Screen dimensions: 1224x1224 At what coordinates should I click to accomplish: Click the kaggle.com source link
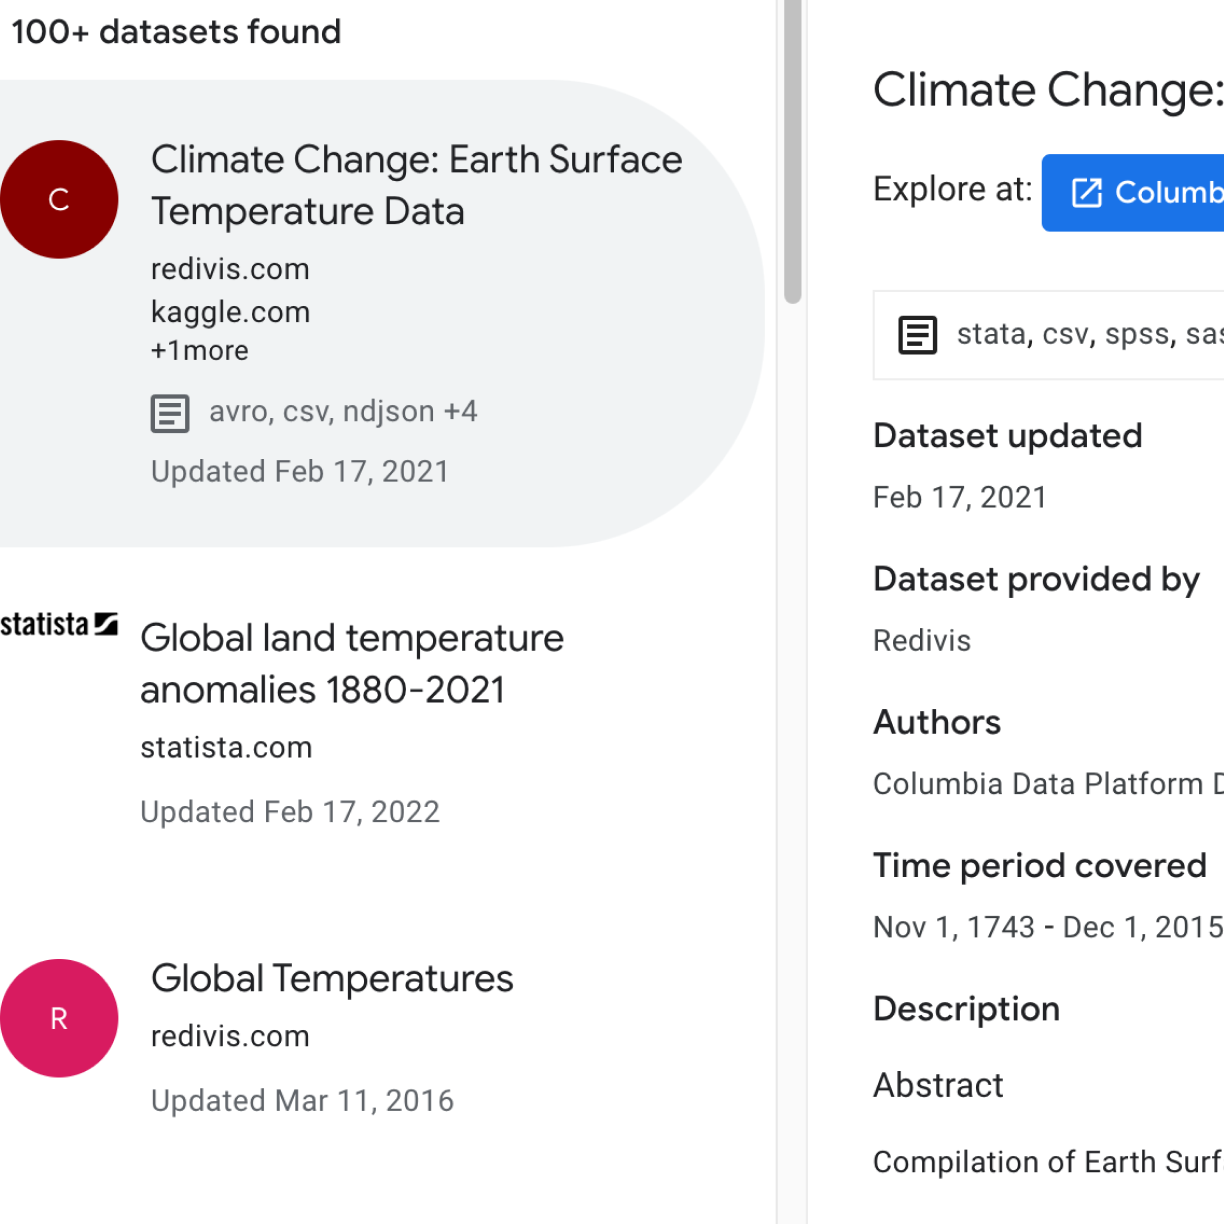coord(230,312)
